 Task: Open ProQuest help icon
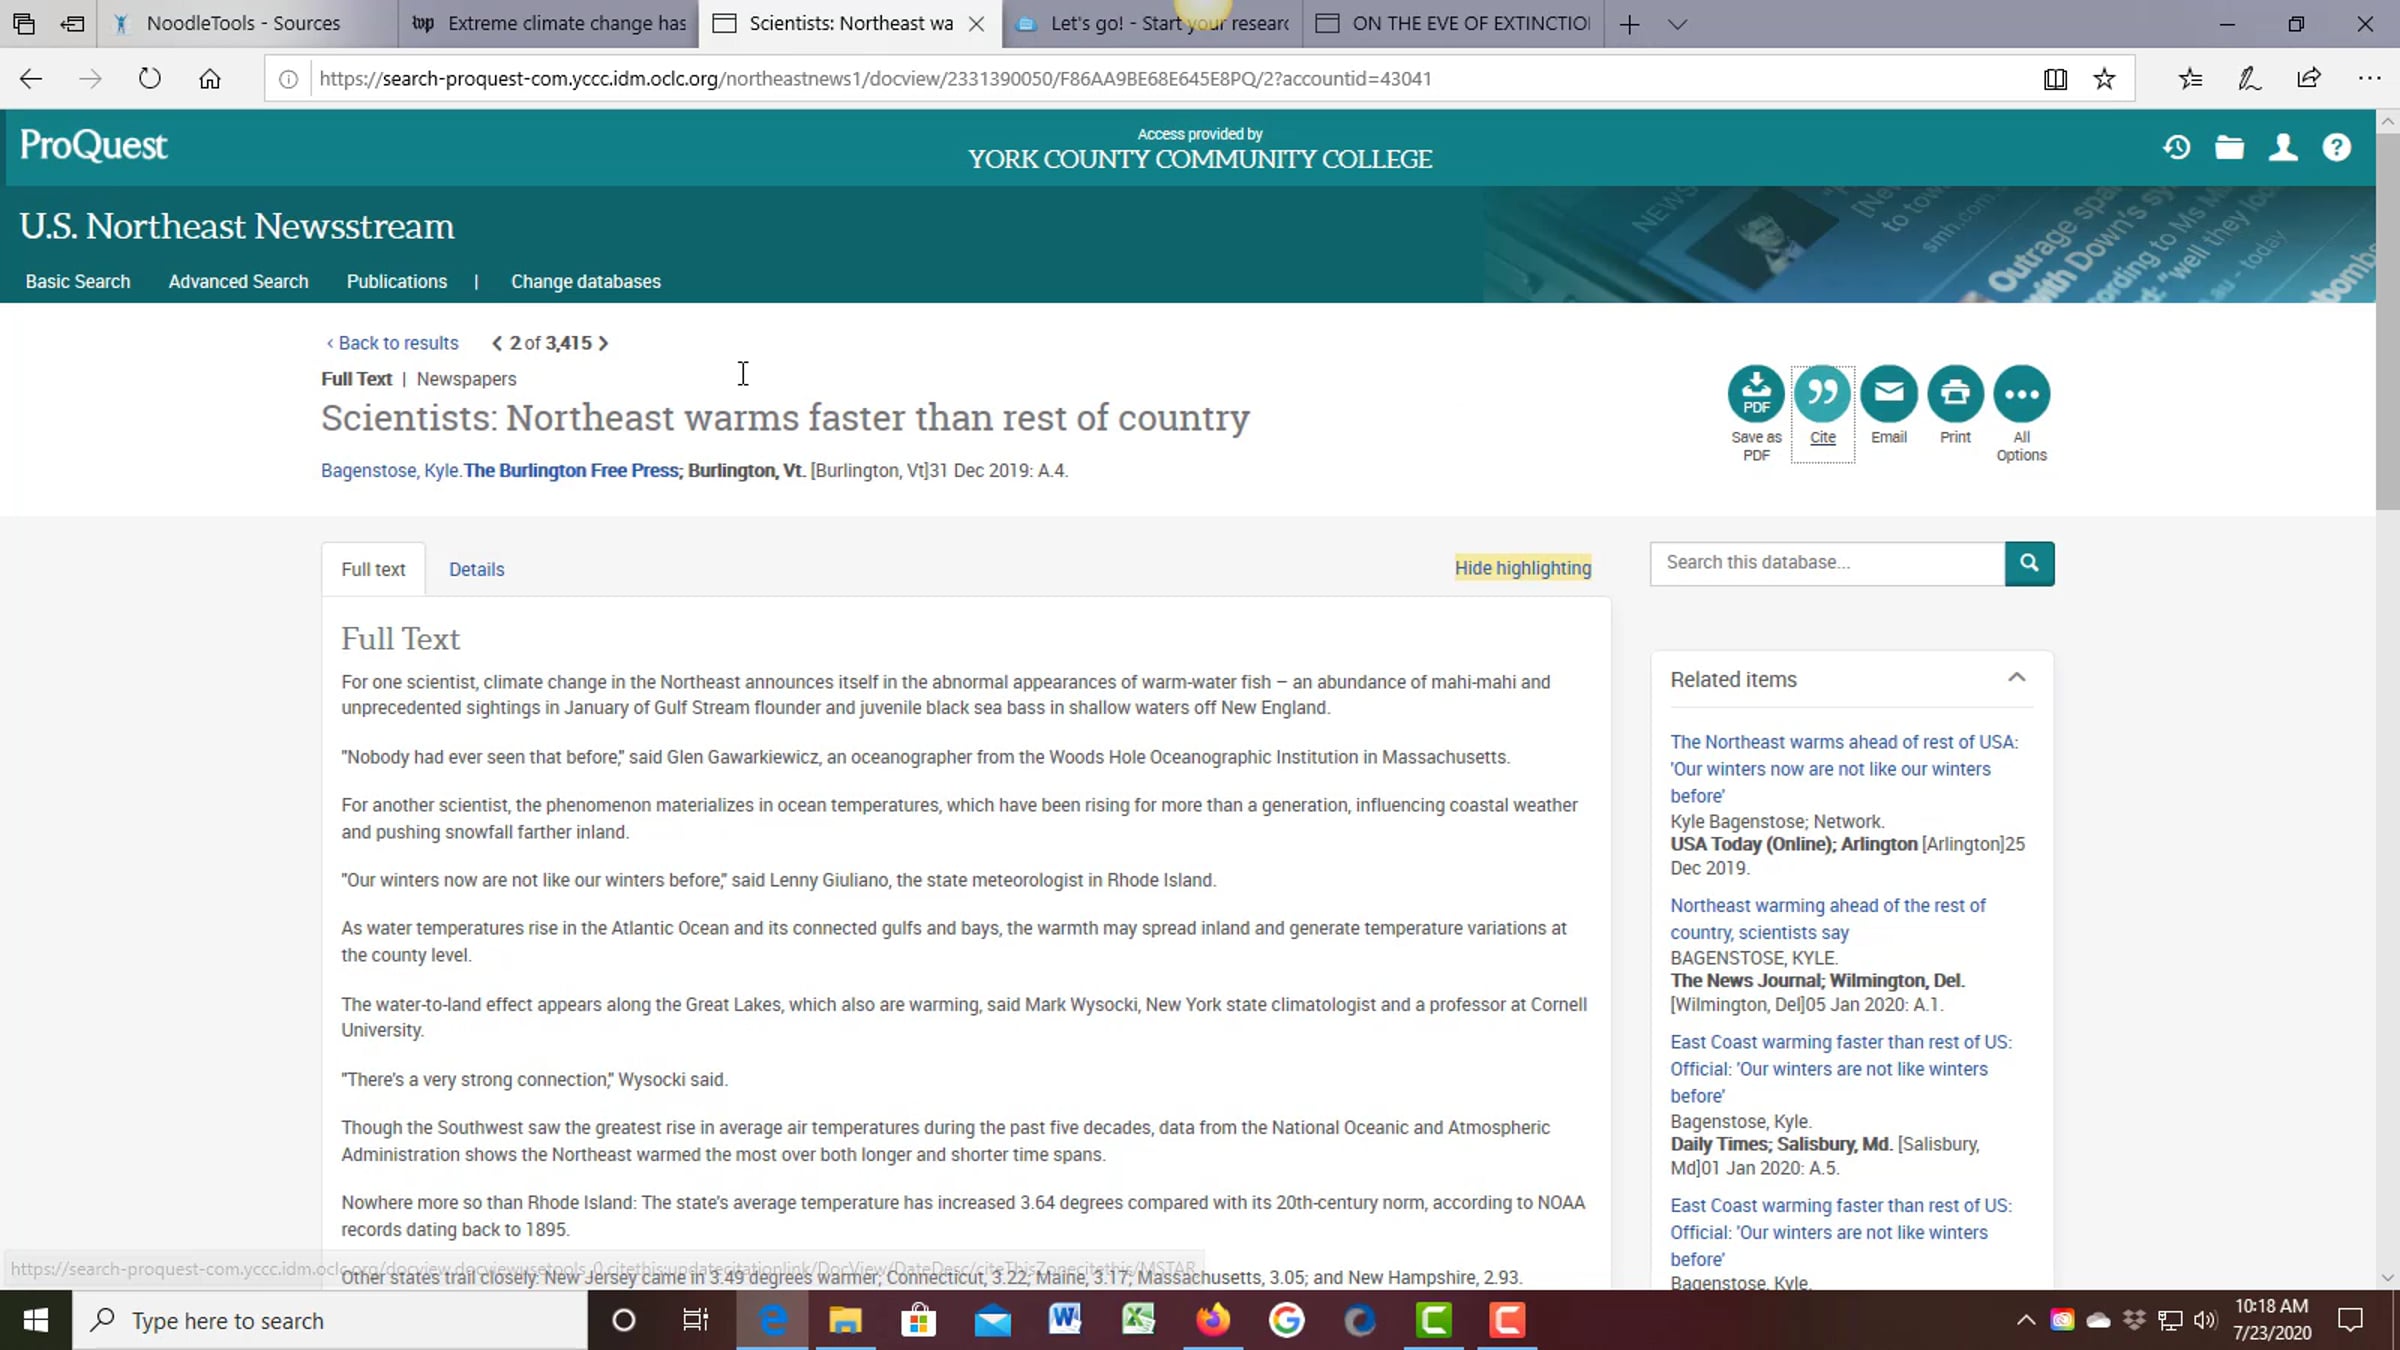pos(2337,148)
